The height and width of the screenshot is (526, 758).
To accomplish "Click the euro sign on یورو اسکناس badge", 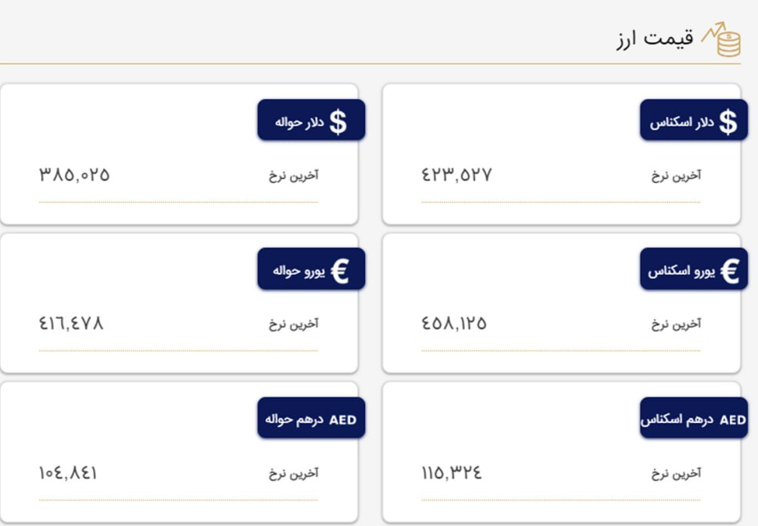I will tap(730, 271).
